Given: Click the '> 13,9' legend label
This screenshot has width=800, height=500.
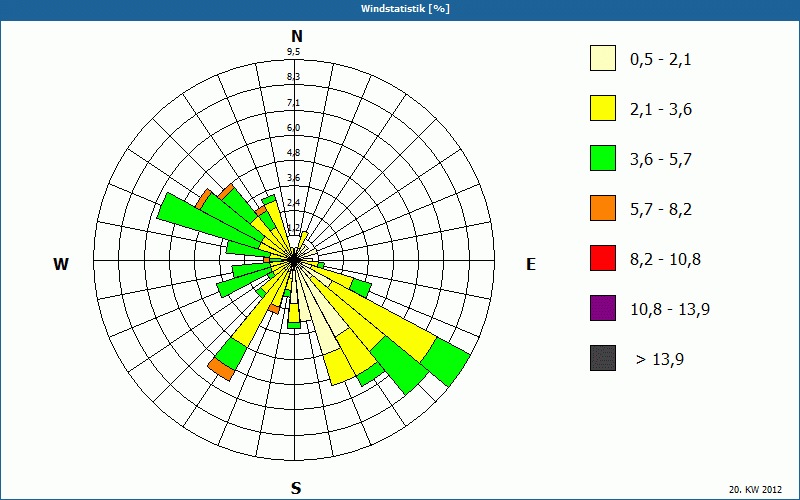Looking at the screenshot, I should click(x=660, y=360).
